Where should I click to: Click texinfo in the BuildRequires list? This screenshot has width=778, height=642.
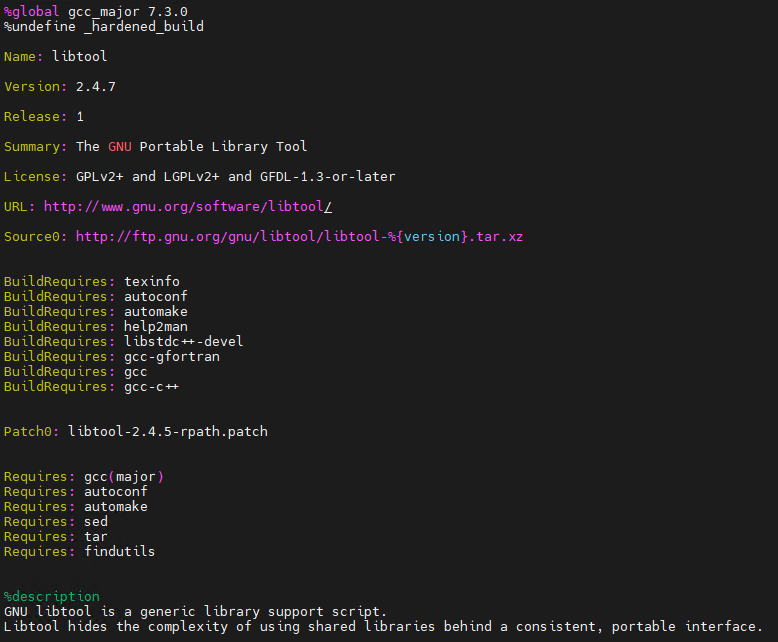click(151, 281)
